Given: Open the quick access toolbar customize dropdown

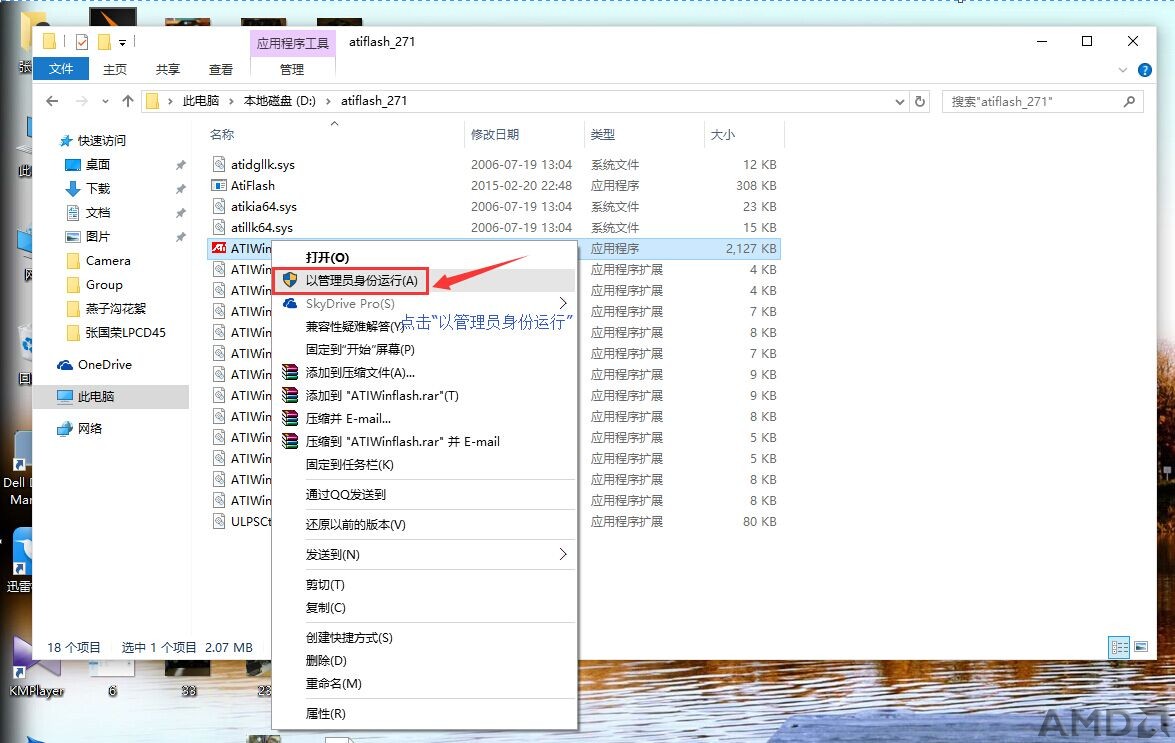Looking at the screenshot, I should 122,43.
